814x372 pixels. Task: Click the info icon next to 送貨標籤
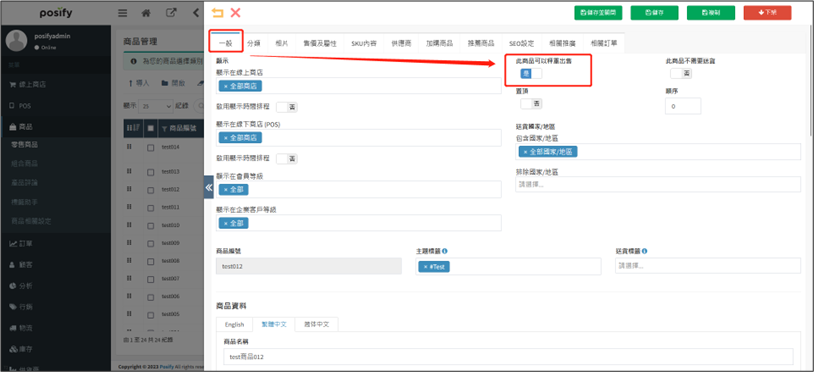point(644,251)
